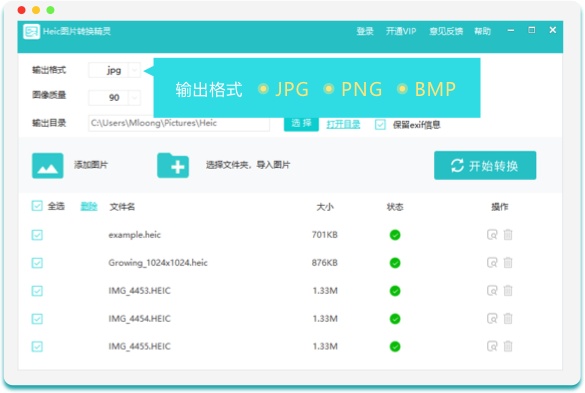Screen dimensions: 585x393
Task: Open the feedback (意见反馈) menu item
Action: pos(446,31)
